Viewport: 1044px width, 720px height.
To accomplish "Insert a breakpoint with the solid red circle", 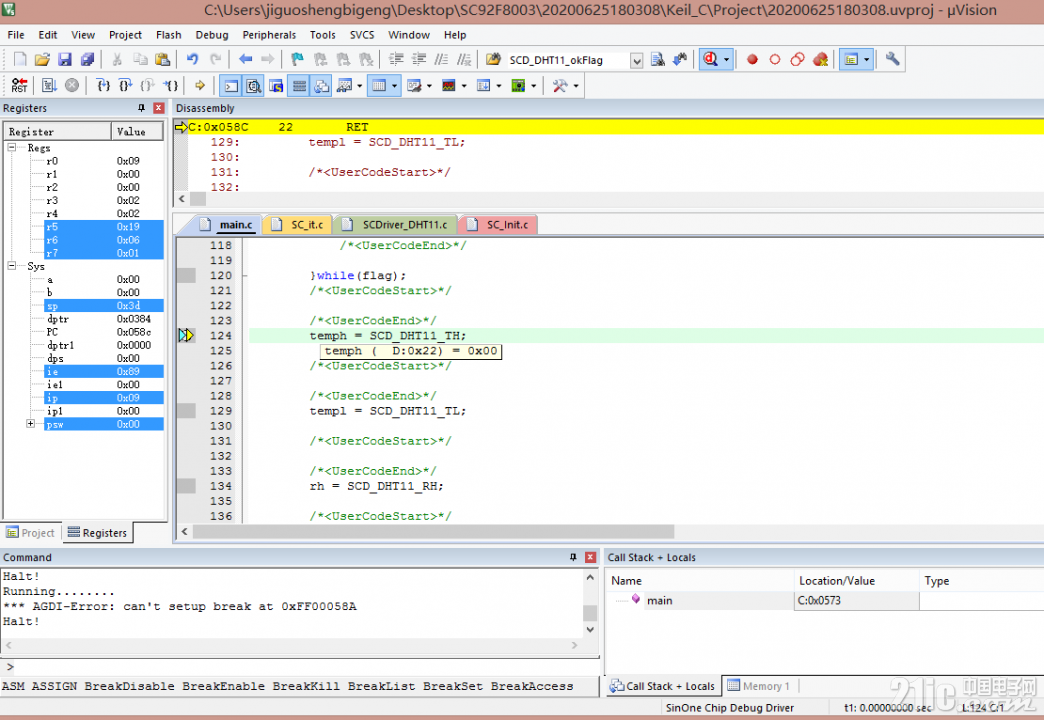I will 752,60.
